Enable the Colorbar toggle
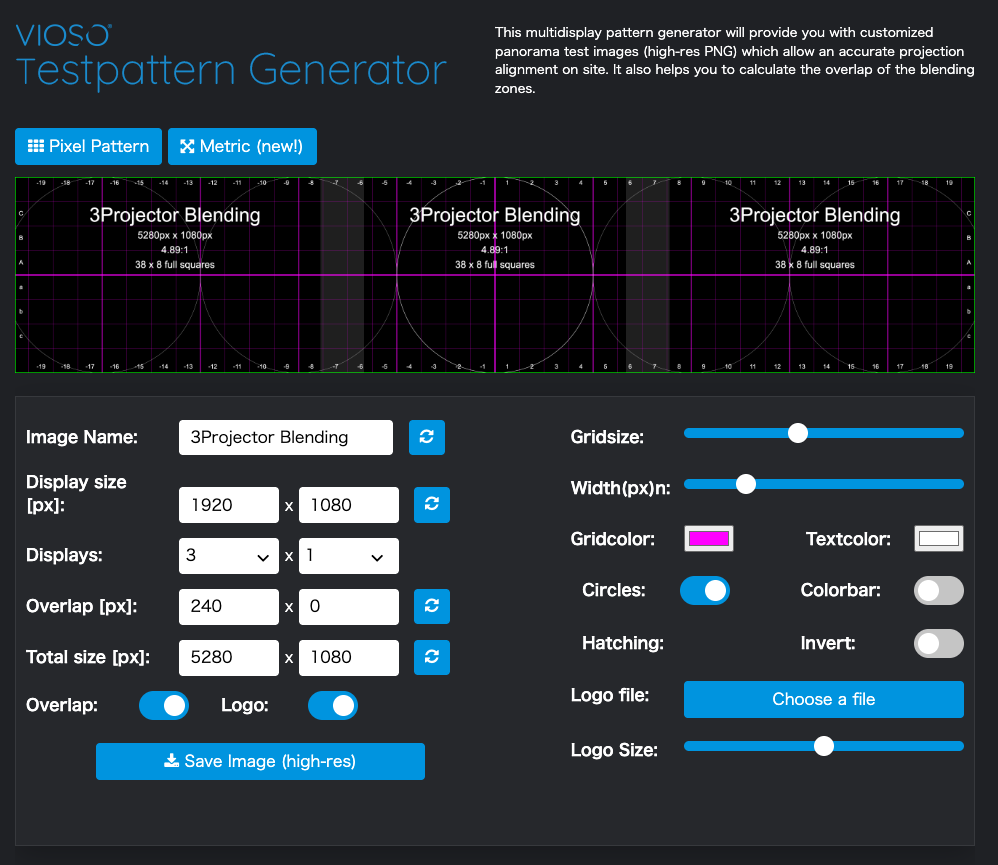This screenshot has width=998, height=865. tap(939, 590)
